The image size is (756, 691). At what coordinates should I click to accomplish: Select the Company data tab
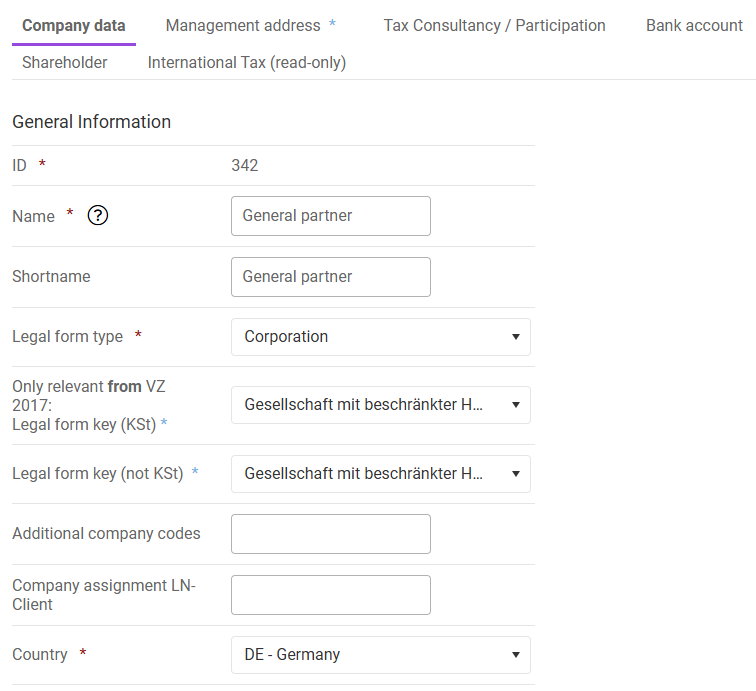coord(74,26)
